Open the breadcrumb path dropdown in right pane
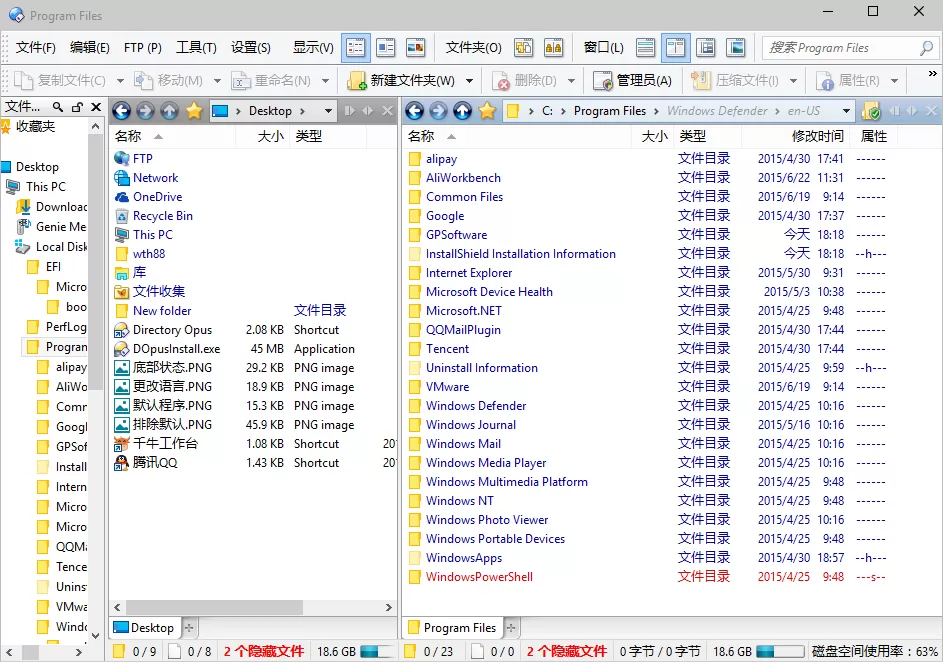The height and width of the screenshot is (662, 943). tap(847, 112)
